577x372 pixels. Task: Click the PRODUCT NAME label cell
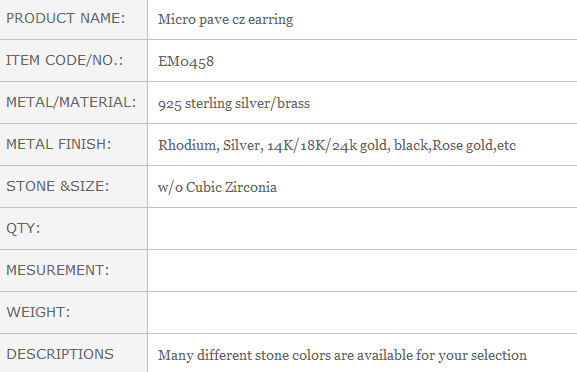[73, 19]
